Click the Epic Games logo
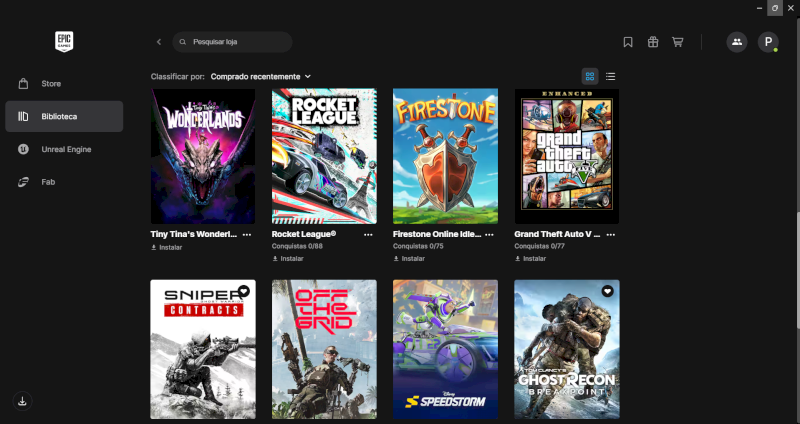This screenshot has height=424, width=800. tap(64, 42)
